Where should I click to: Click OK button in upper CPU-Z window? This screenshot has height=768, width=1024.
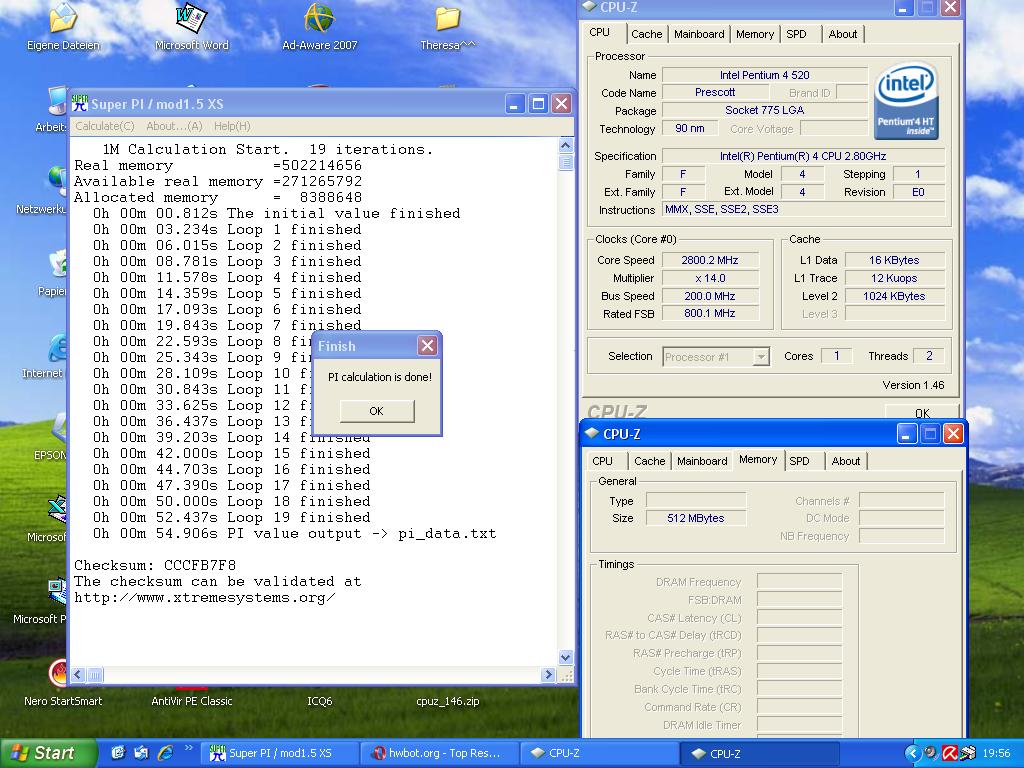[922, 413]
